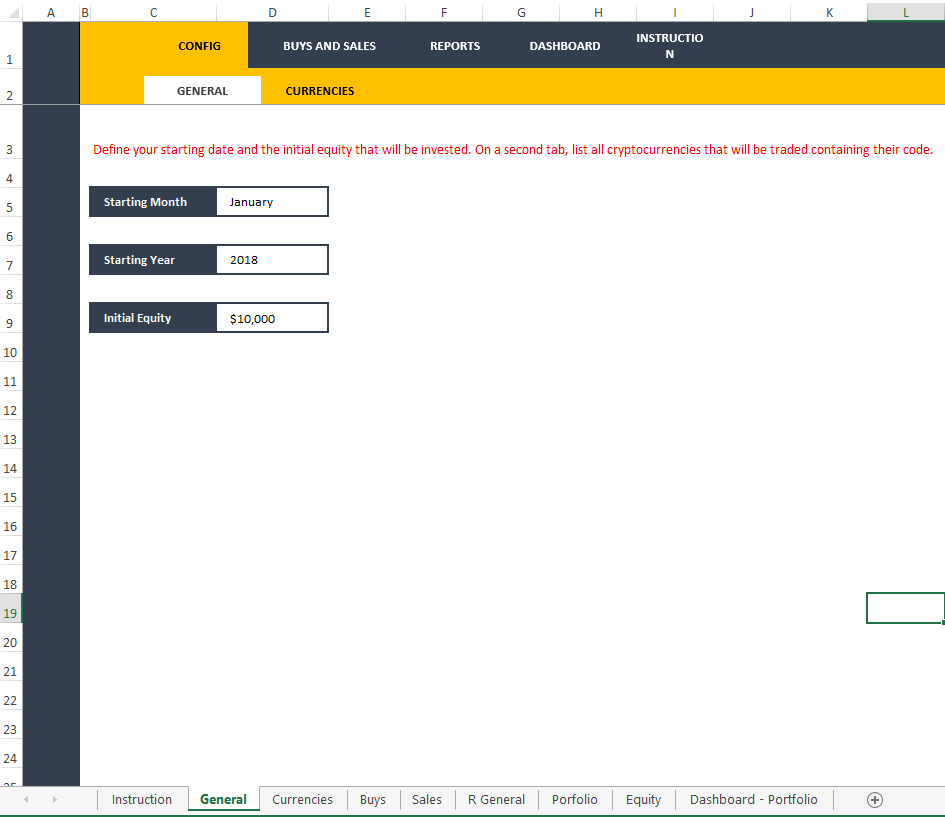Select the Starting Year cell showing 2018
The height and width of the screenshot is (817, 945).
272,260
